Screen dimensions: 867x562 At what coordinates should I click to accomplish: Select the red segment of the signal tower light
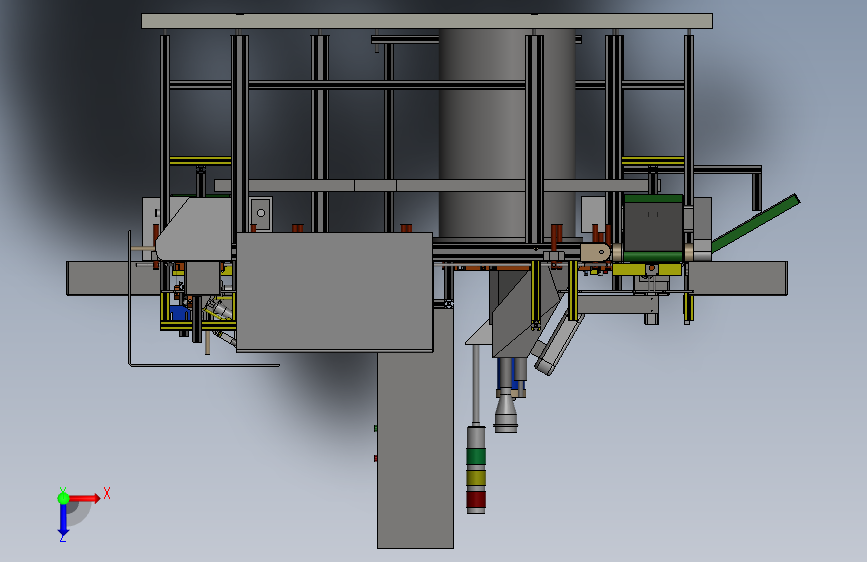[476, 499]
